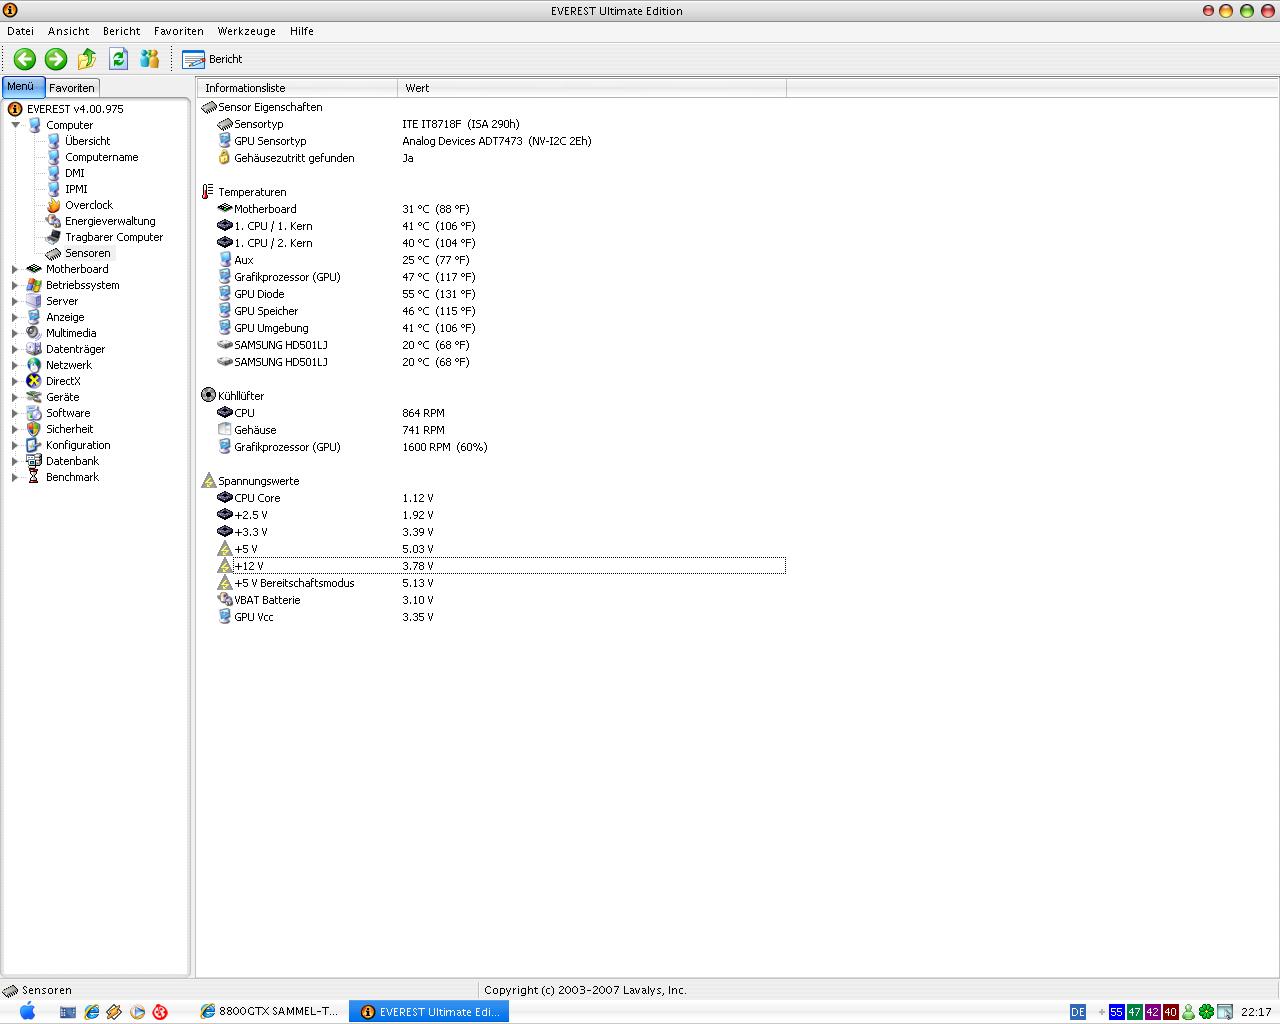Expand the Konfiguration tree node
The width and height of the screenshot is (1280, 1024).
15,445
